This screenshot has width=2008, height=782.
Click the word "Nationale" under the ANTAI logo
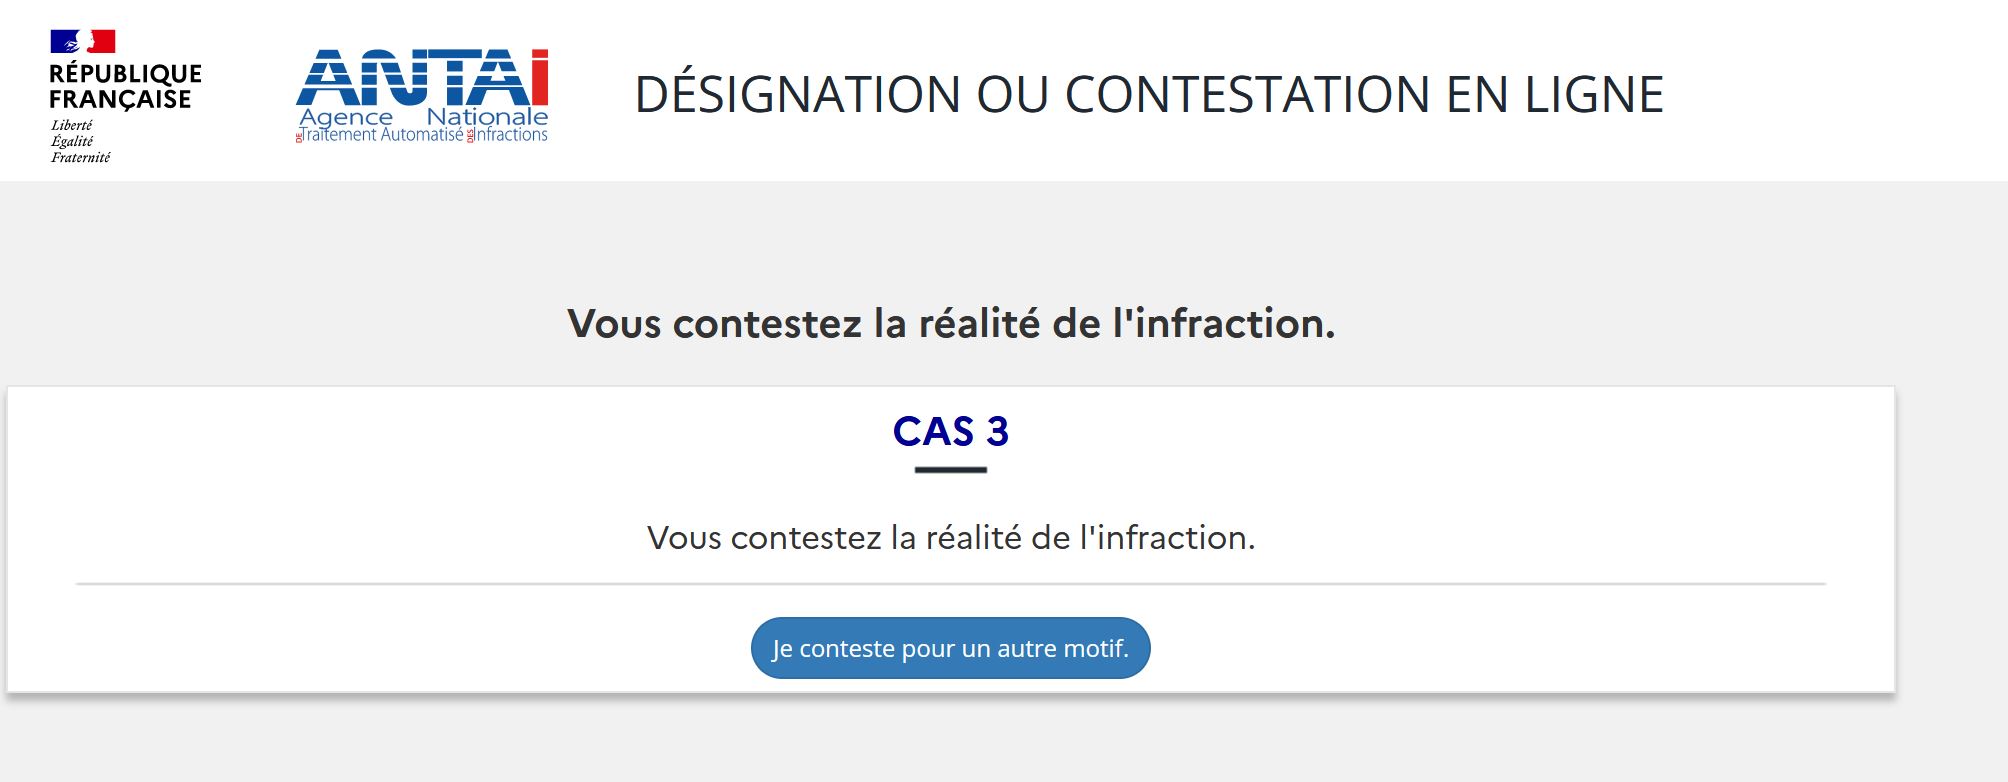click(x=487, y=117)
